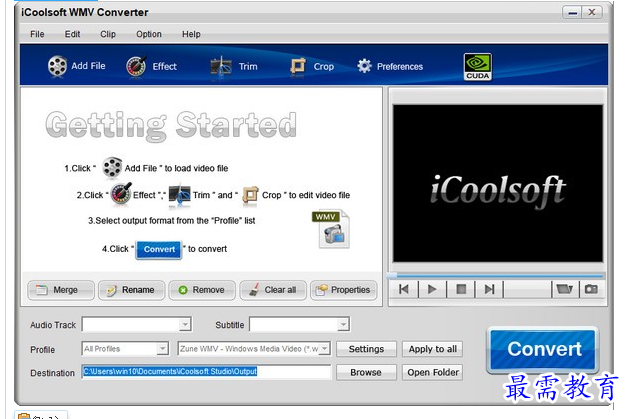Viewport: 627px width, 419px height.
Task: Expand the Audio Track dropdown
Action: pos(185,324)
